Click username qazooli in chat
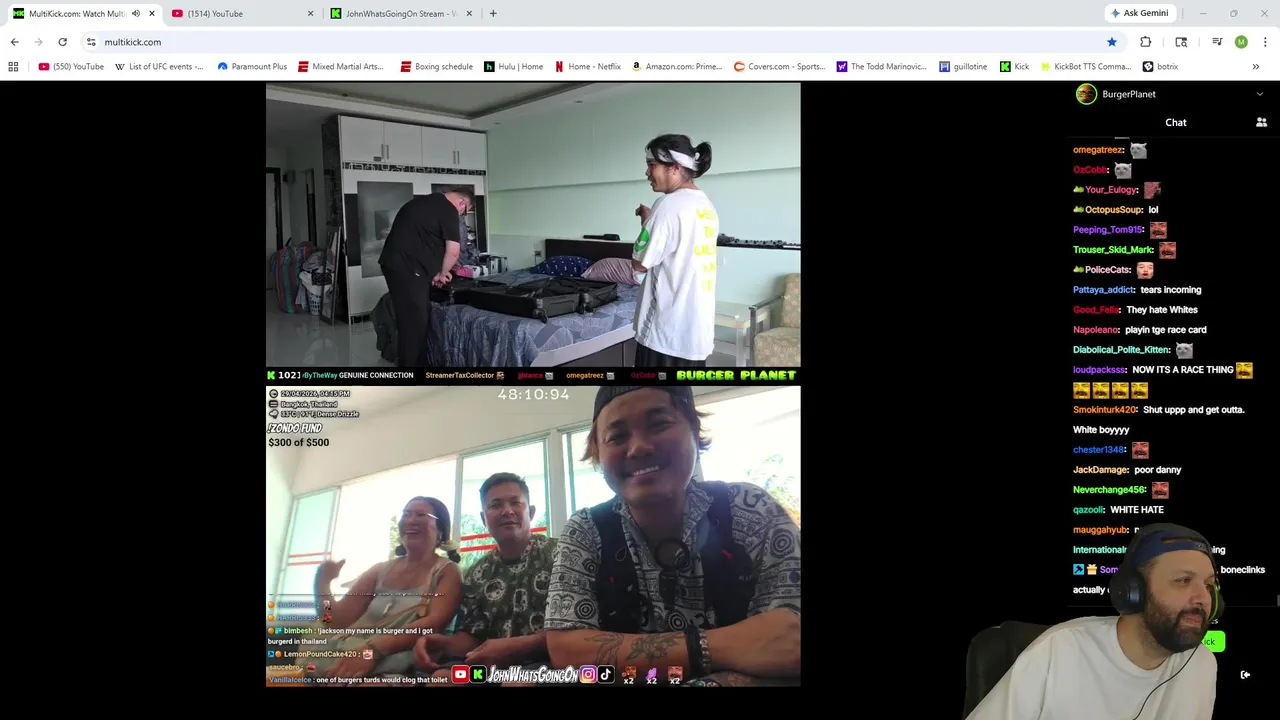 pos(1088,510)
